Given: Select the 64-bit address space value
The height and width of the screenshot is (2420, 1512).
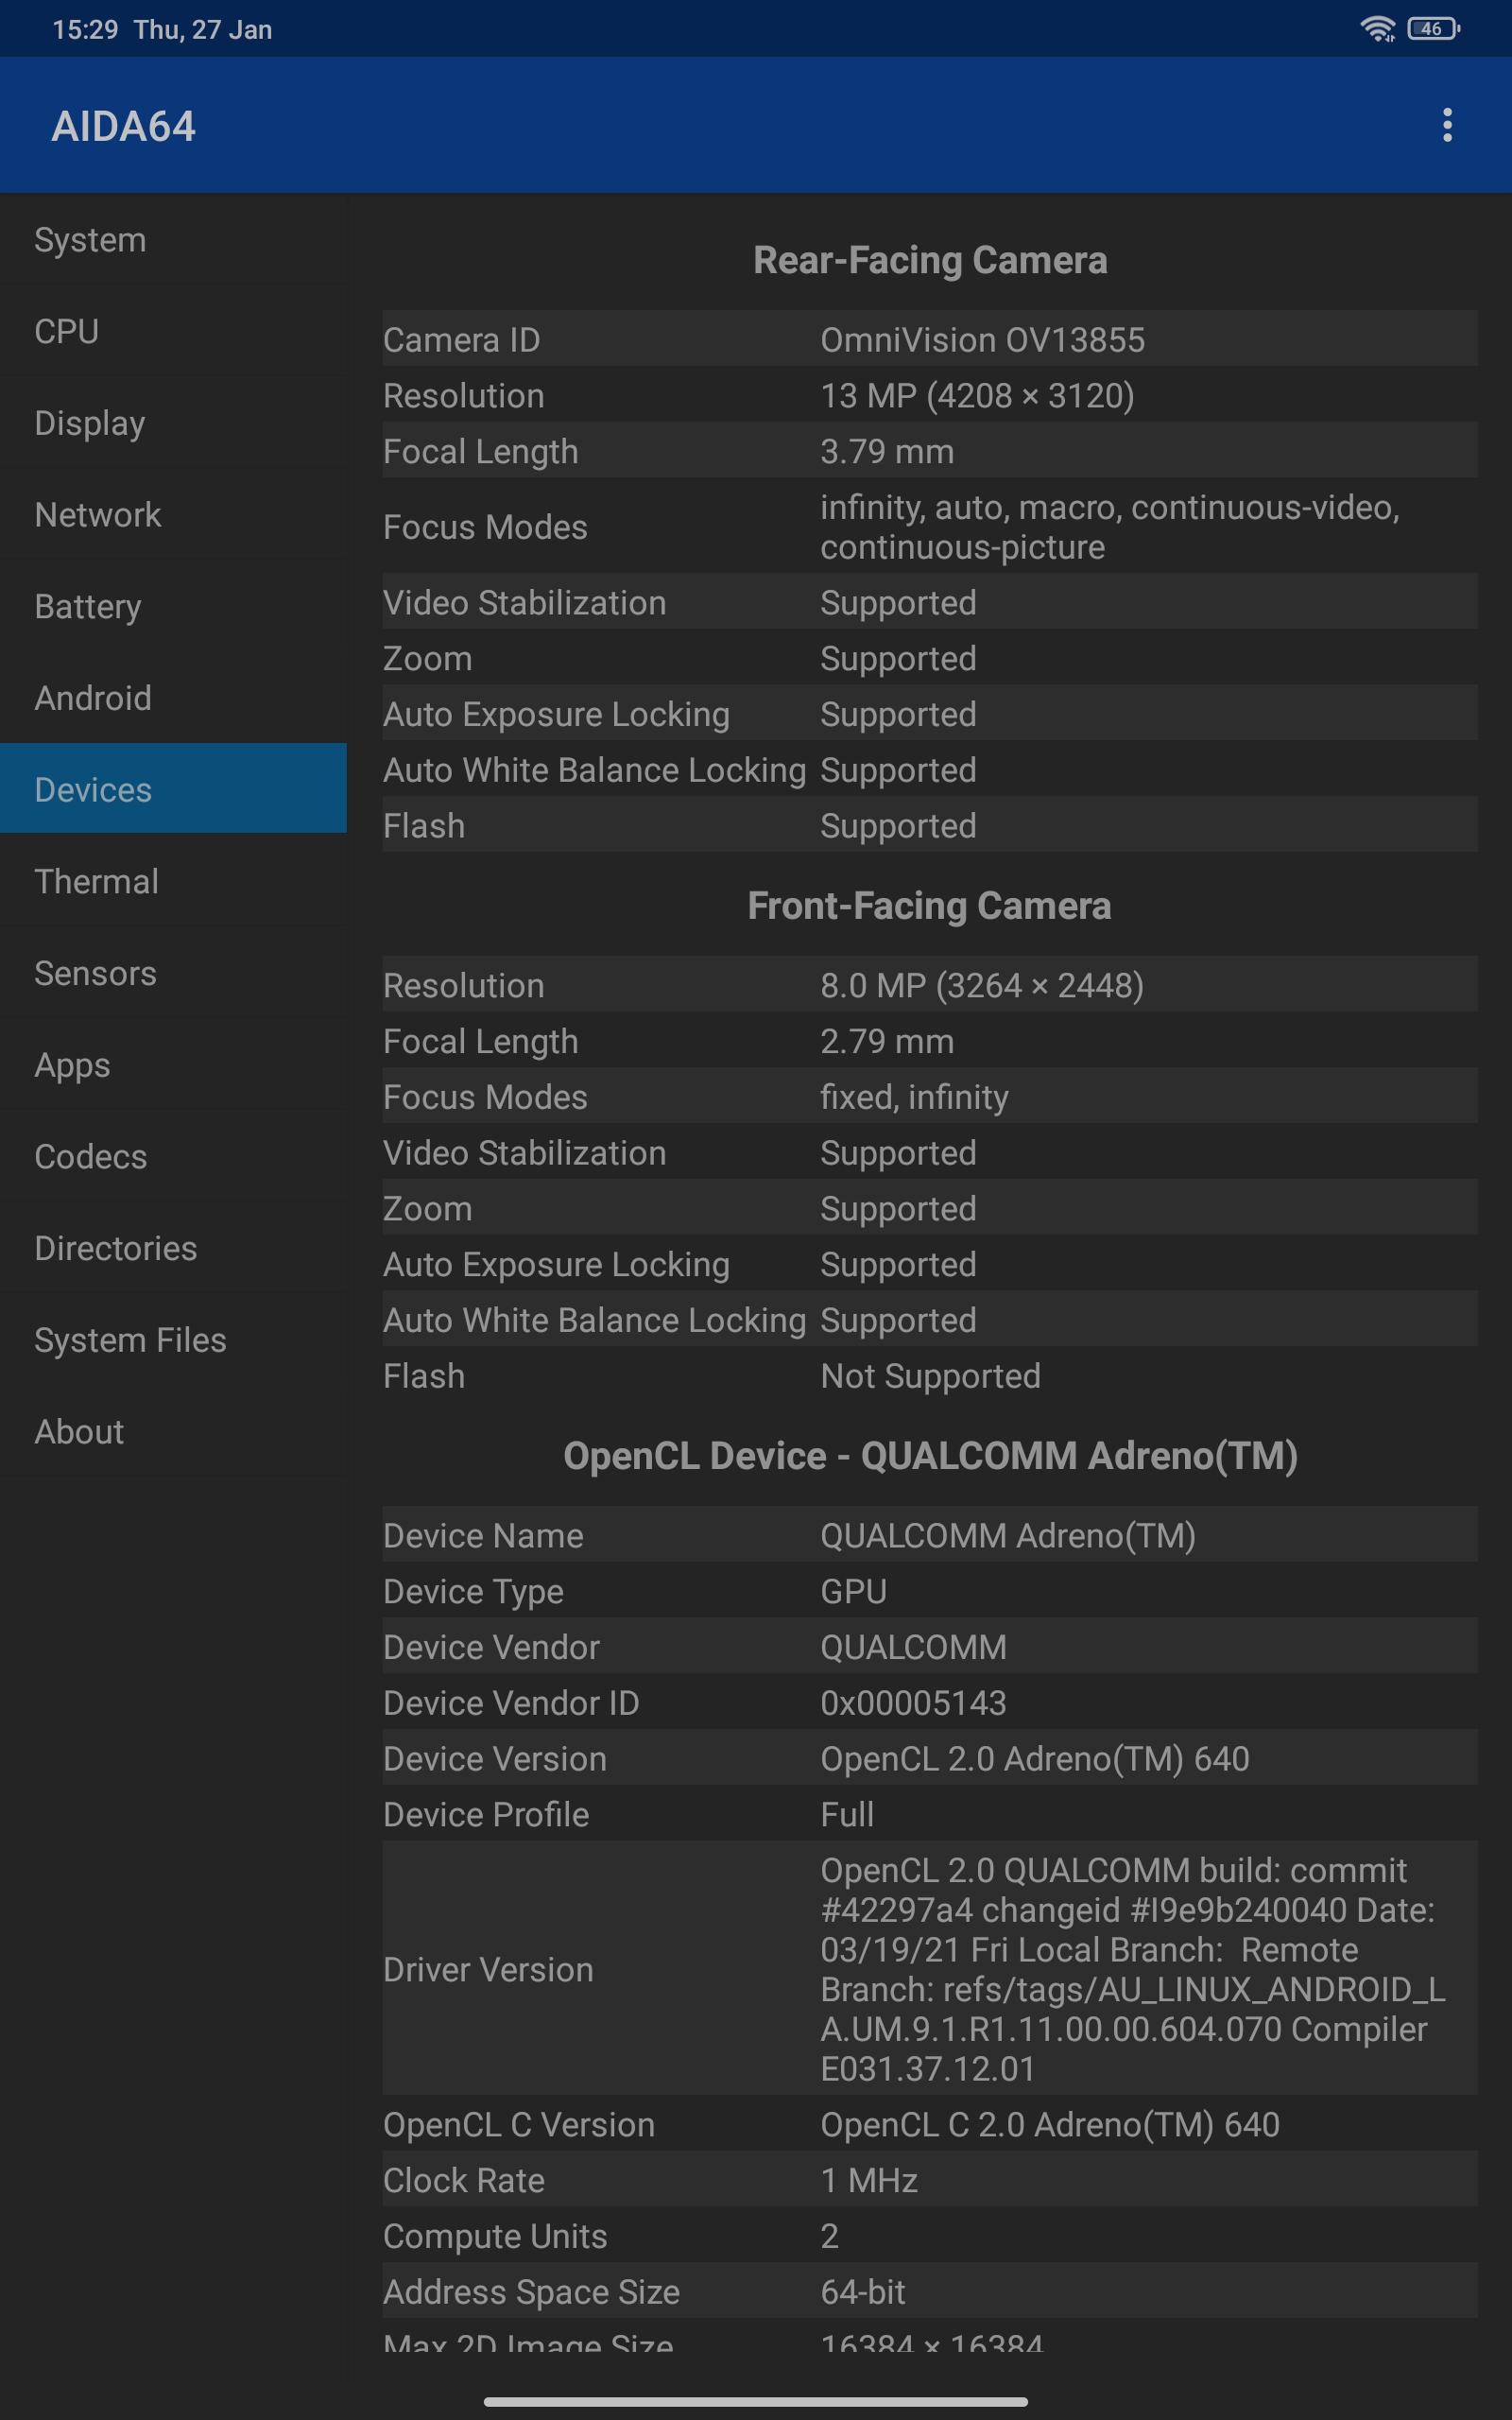Looking at the screenshot, I should (x=863, y=2292).
